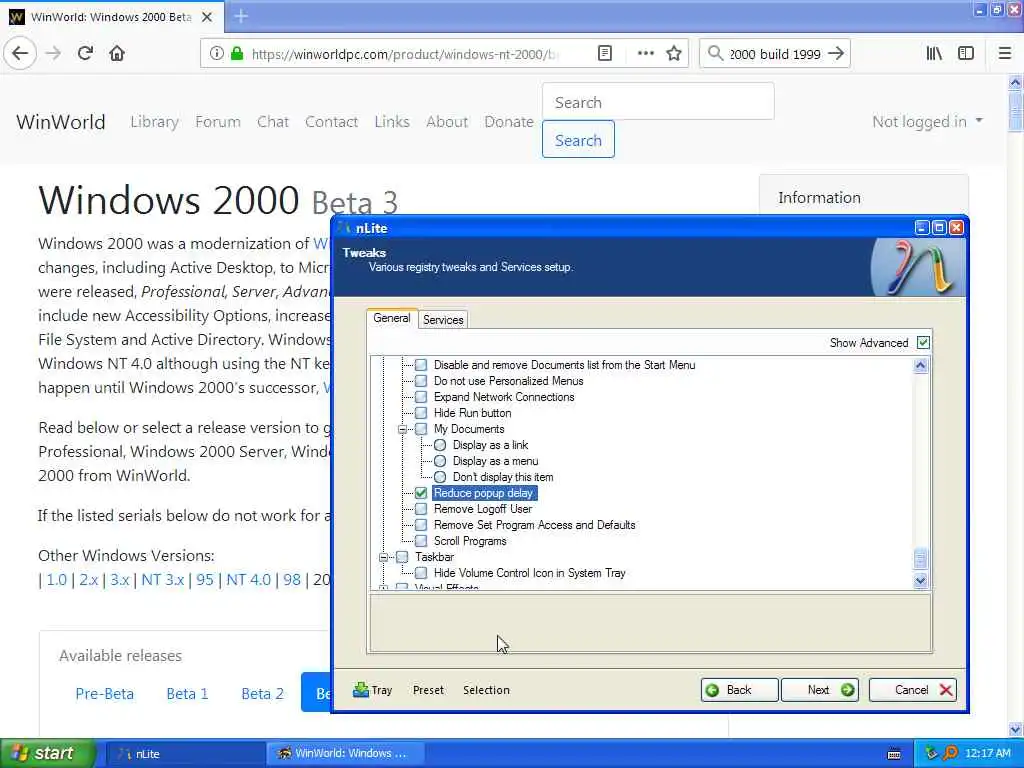This screenshot has height=768, width=1024.
Task: Check the My Documents group checkbox
Action: pos(421,429)
